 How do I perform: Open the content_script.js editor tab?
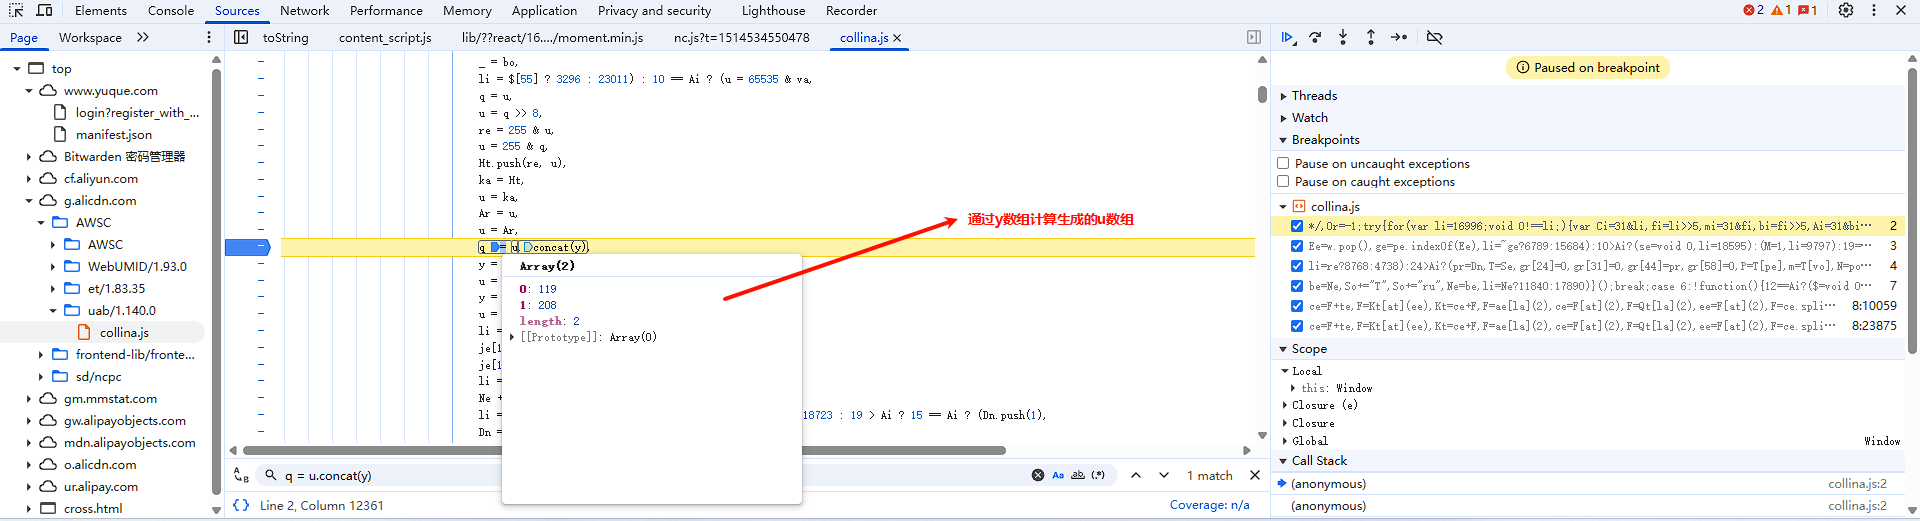[x=385, y=38]
